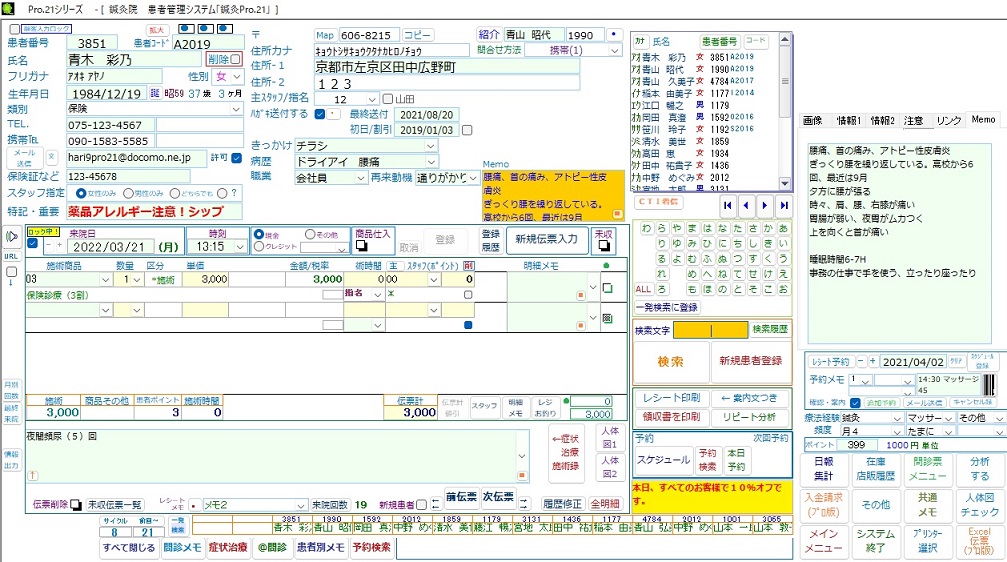
Task: Jump to the first patient record
Action: tap(727, 206)
